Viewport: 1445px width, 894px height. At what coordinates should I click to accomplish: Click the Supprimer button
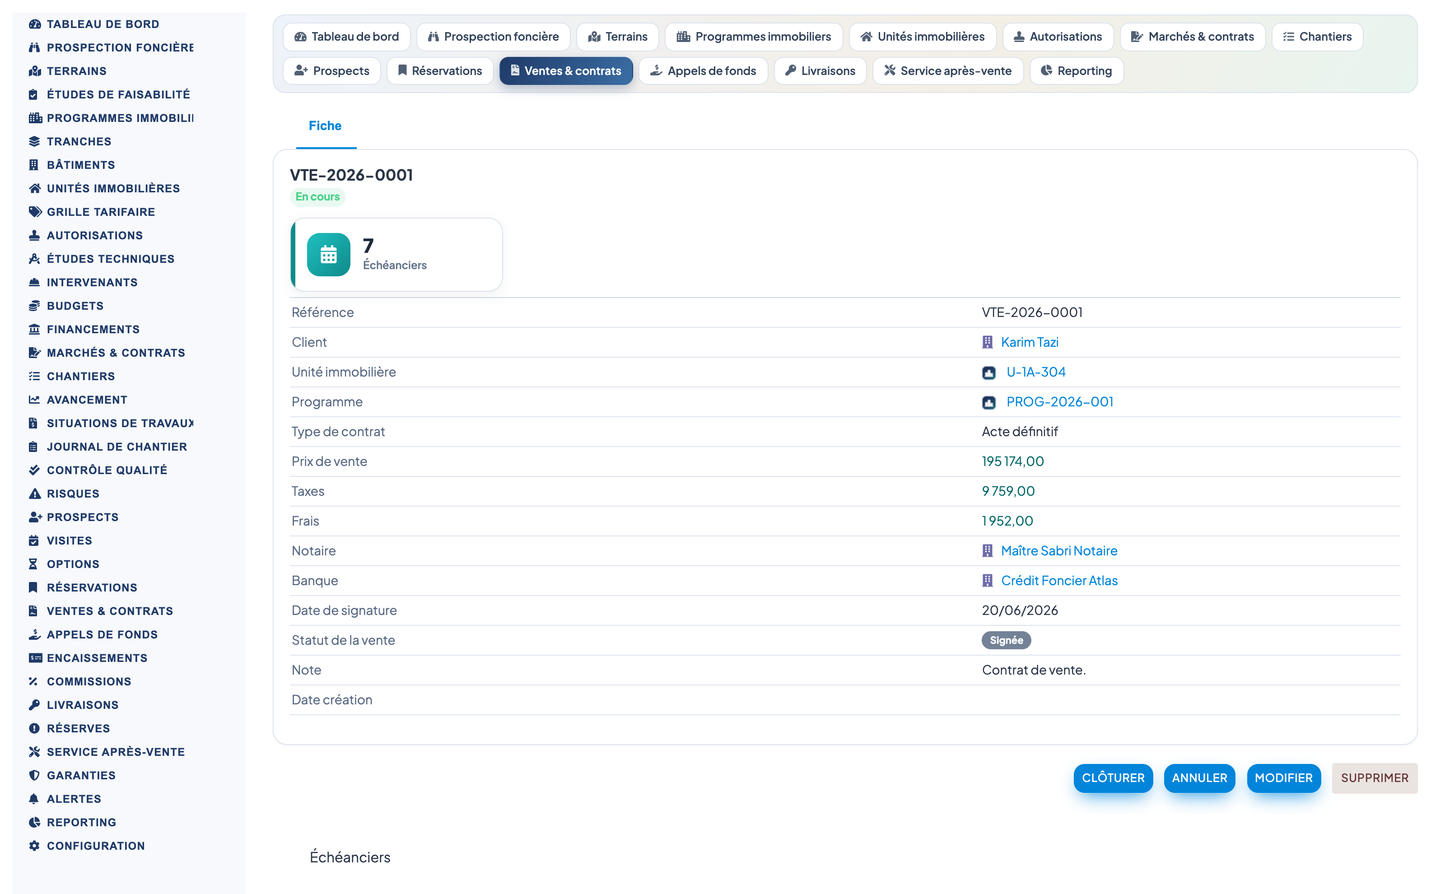[1374, 778]
